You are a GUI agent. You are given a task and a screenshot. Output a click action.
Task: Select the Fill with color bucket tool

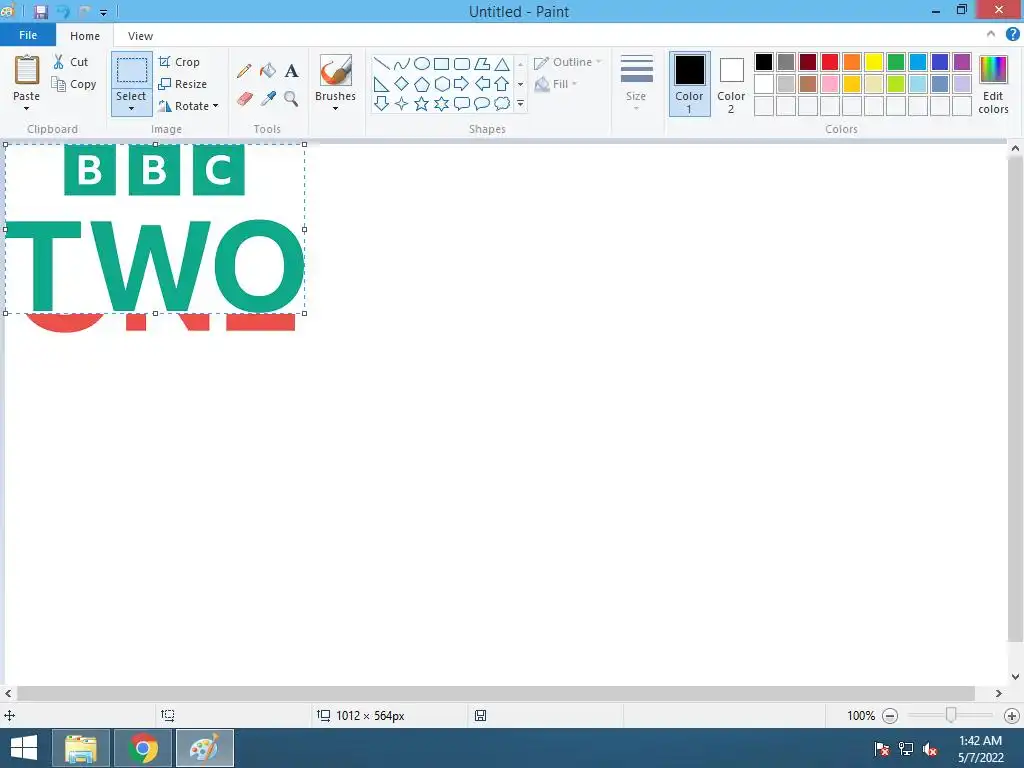[268, 71]
